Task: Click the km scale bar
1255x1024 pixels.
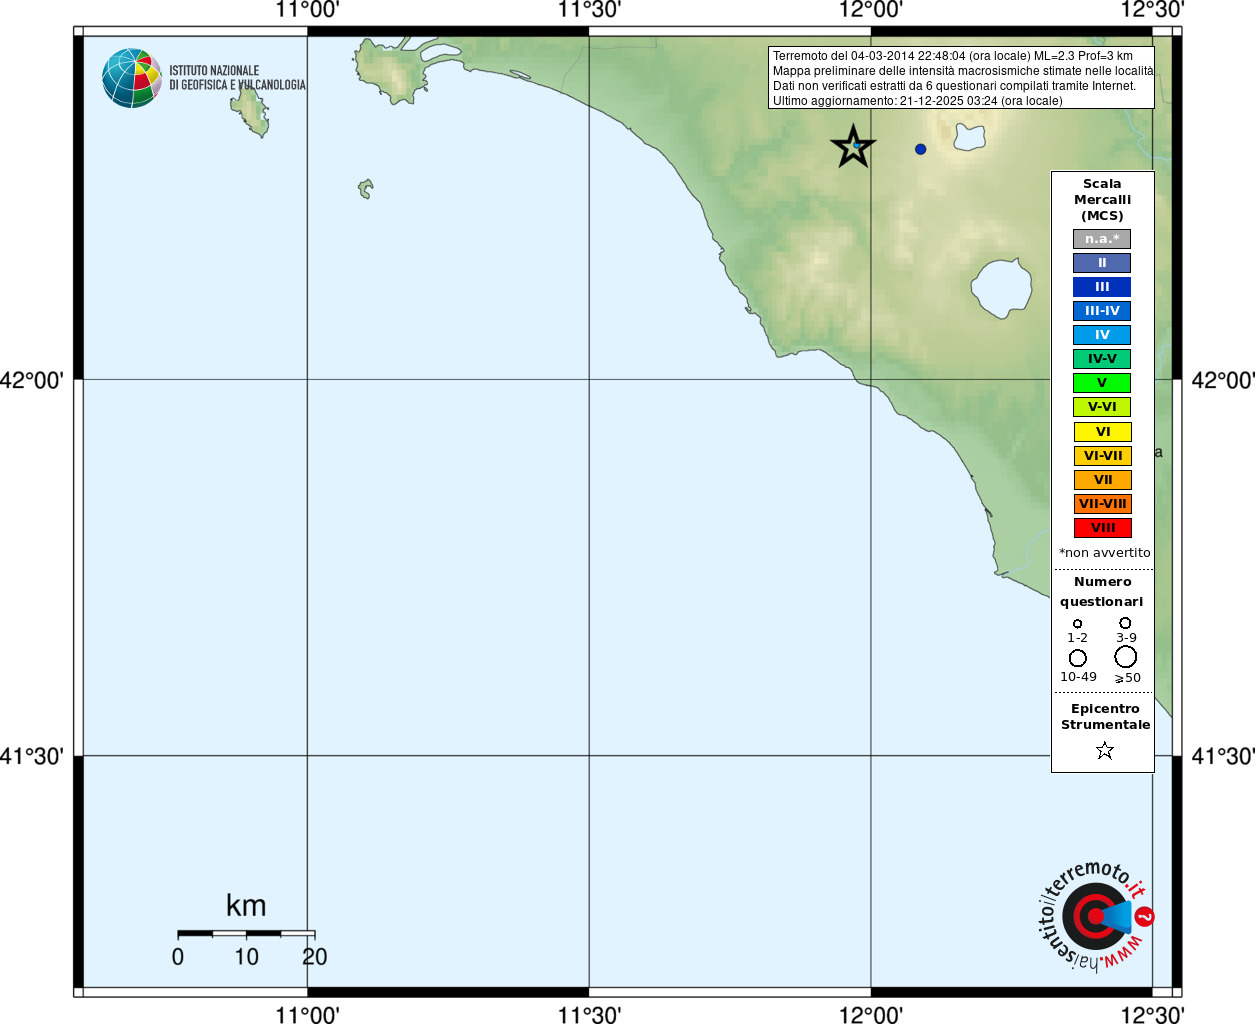Action: click(x=246, y=934)
